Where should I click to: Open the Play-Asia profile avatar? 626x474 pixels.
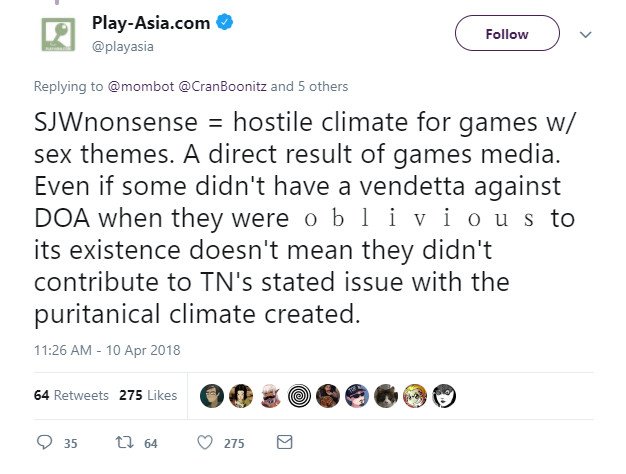tap(58, 35)
